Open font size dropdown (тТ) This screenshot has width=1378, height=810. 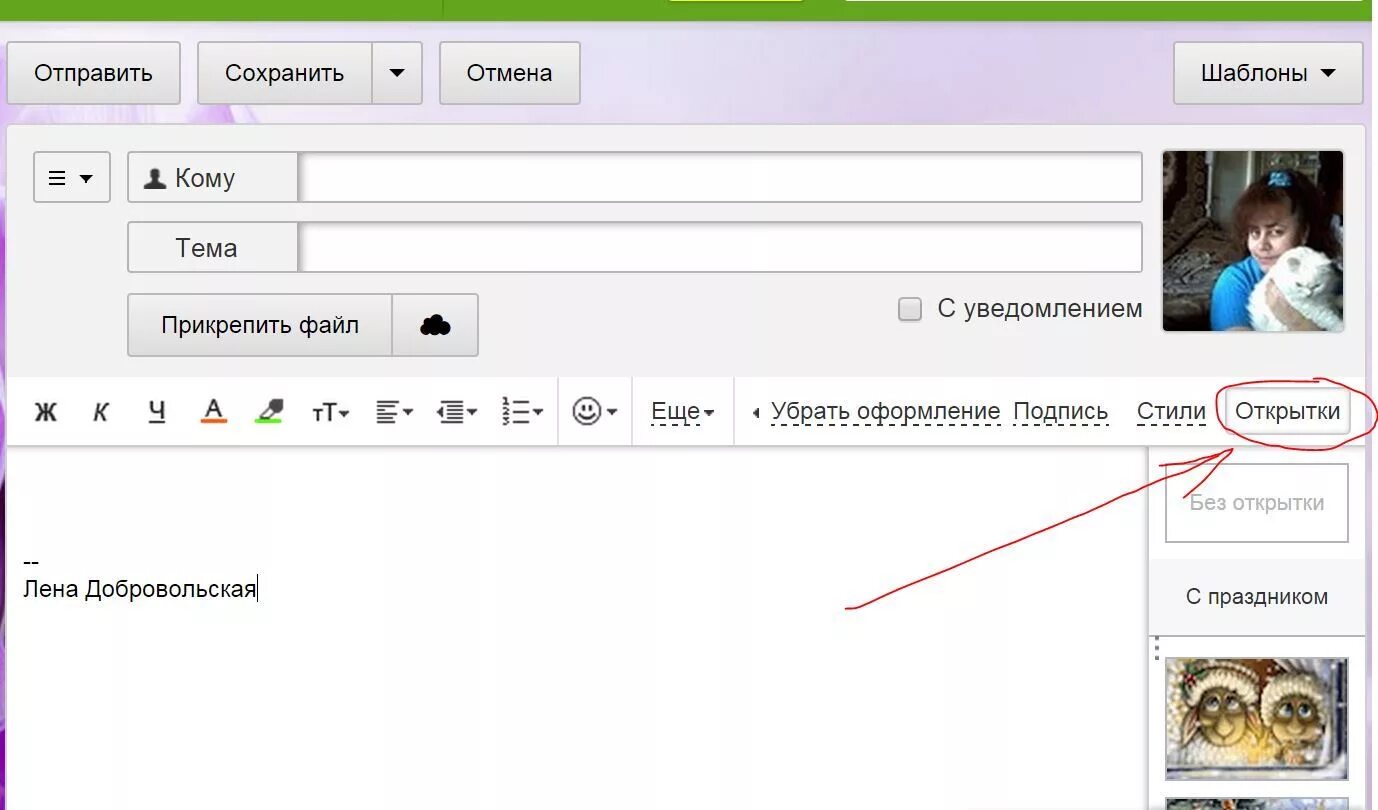click(x=331, y=412)
